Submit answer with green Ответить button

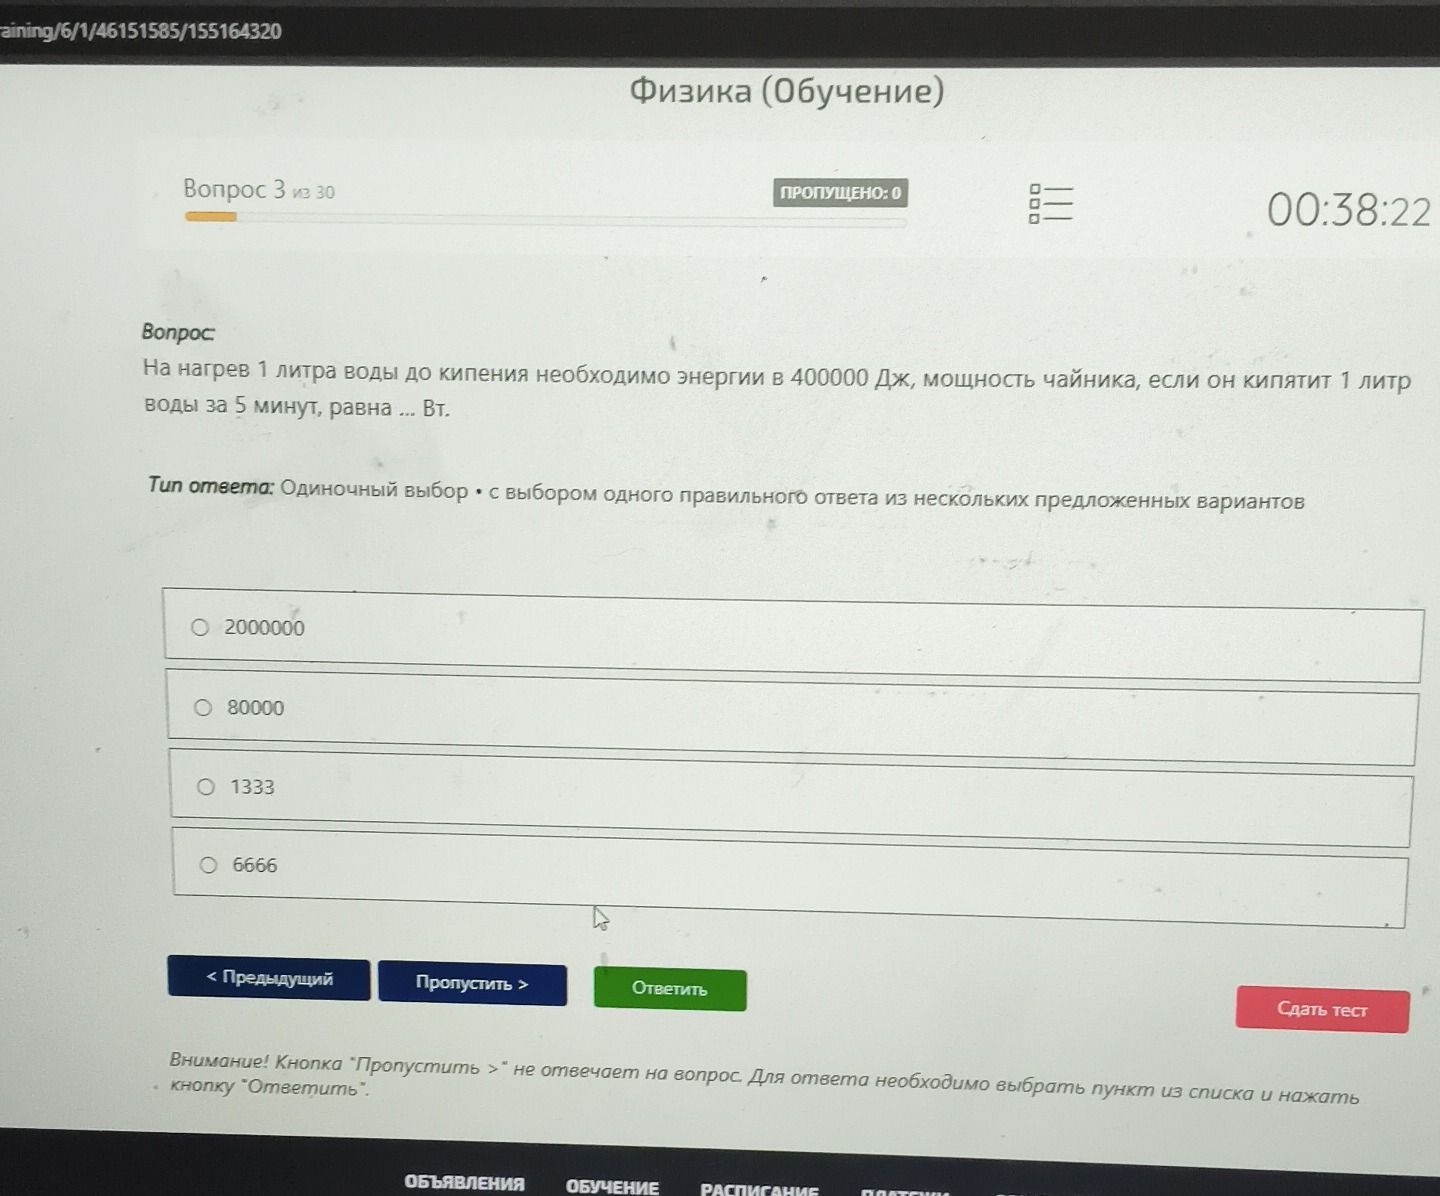click(670, 989)
